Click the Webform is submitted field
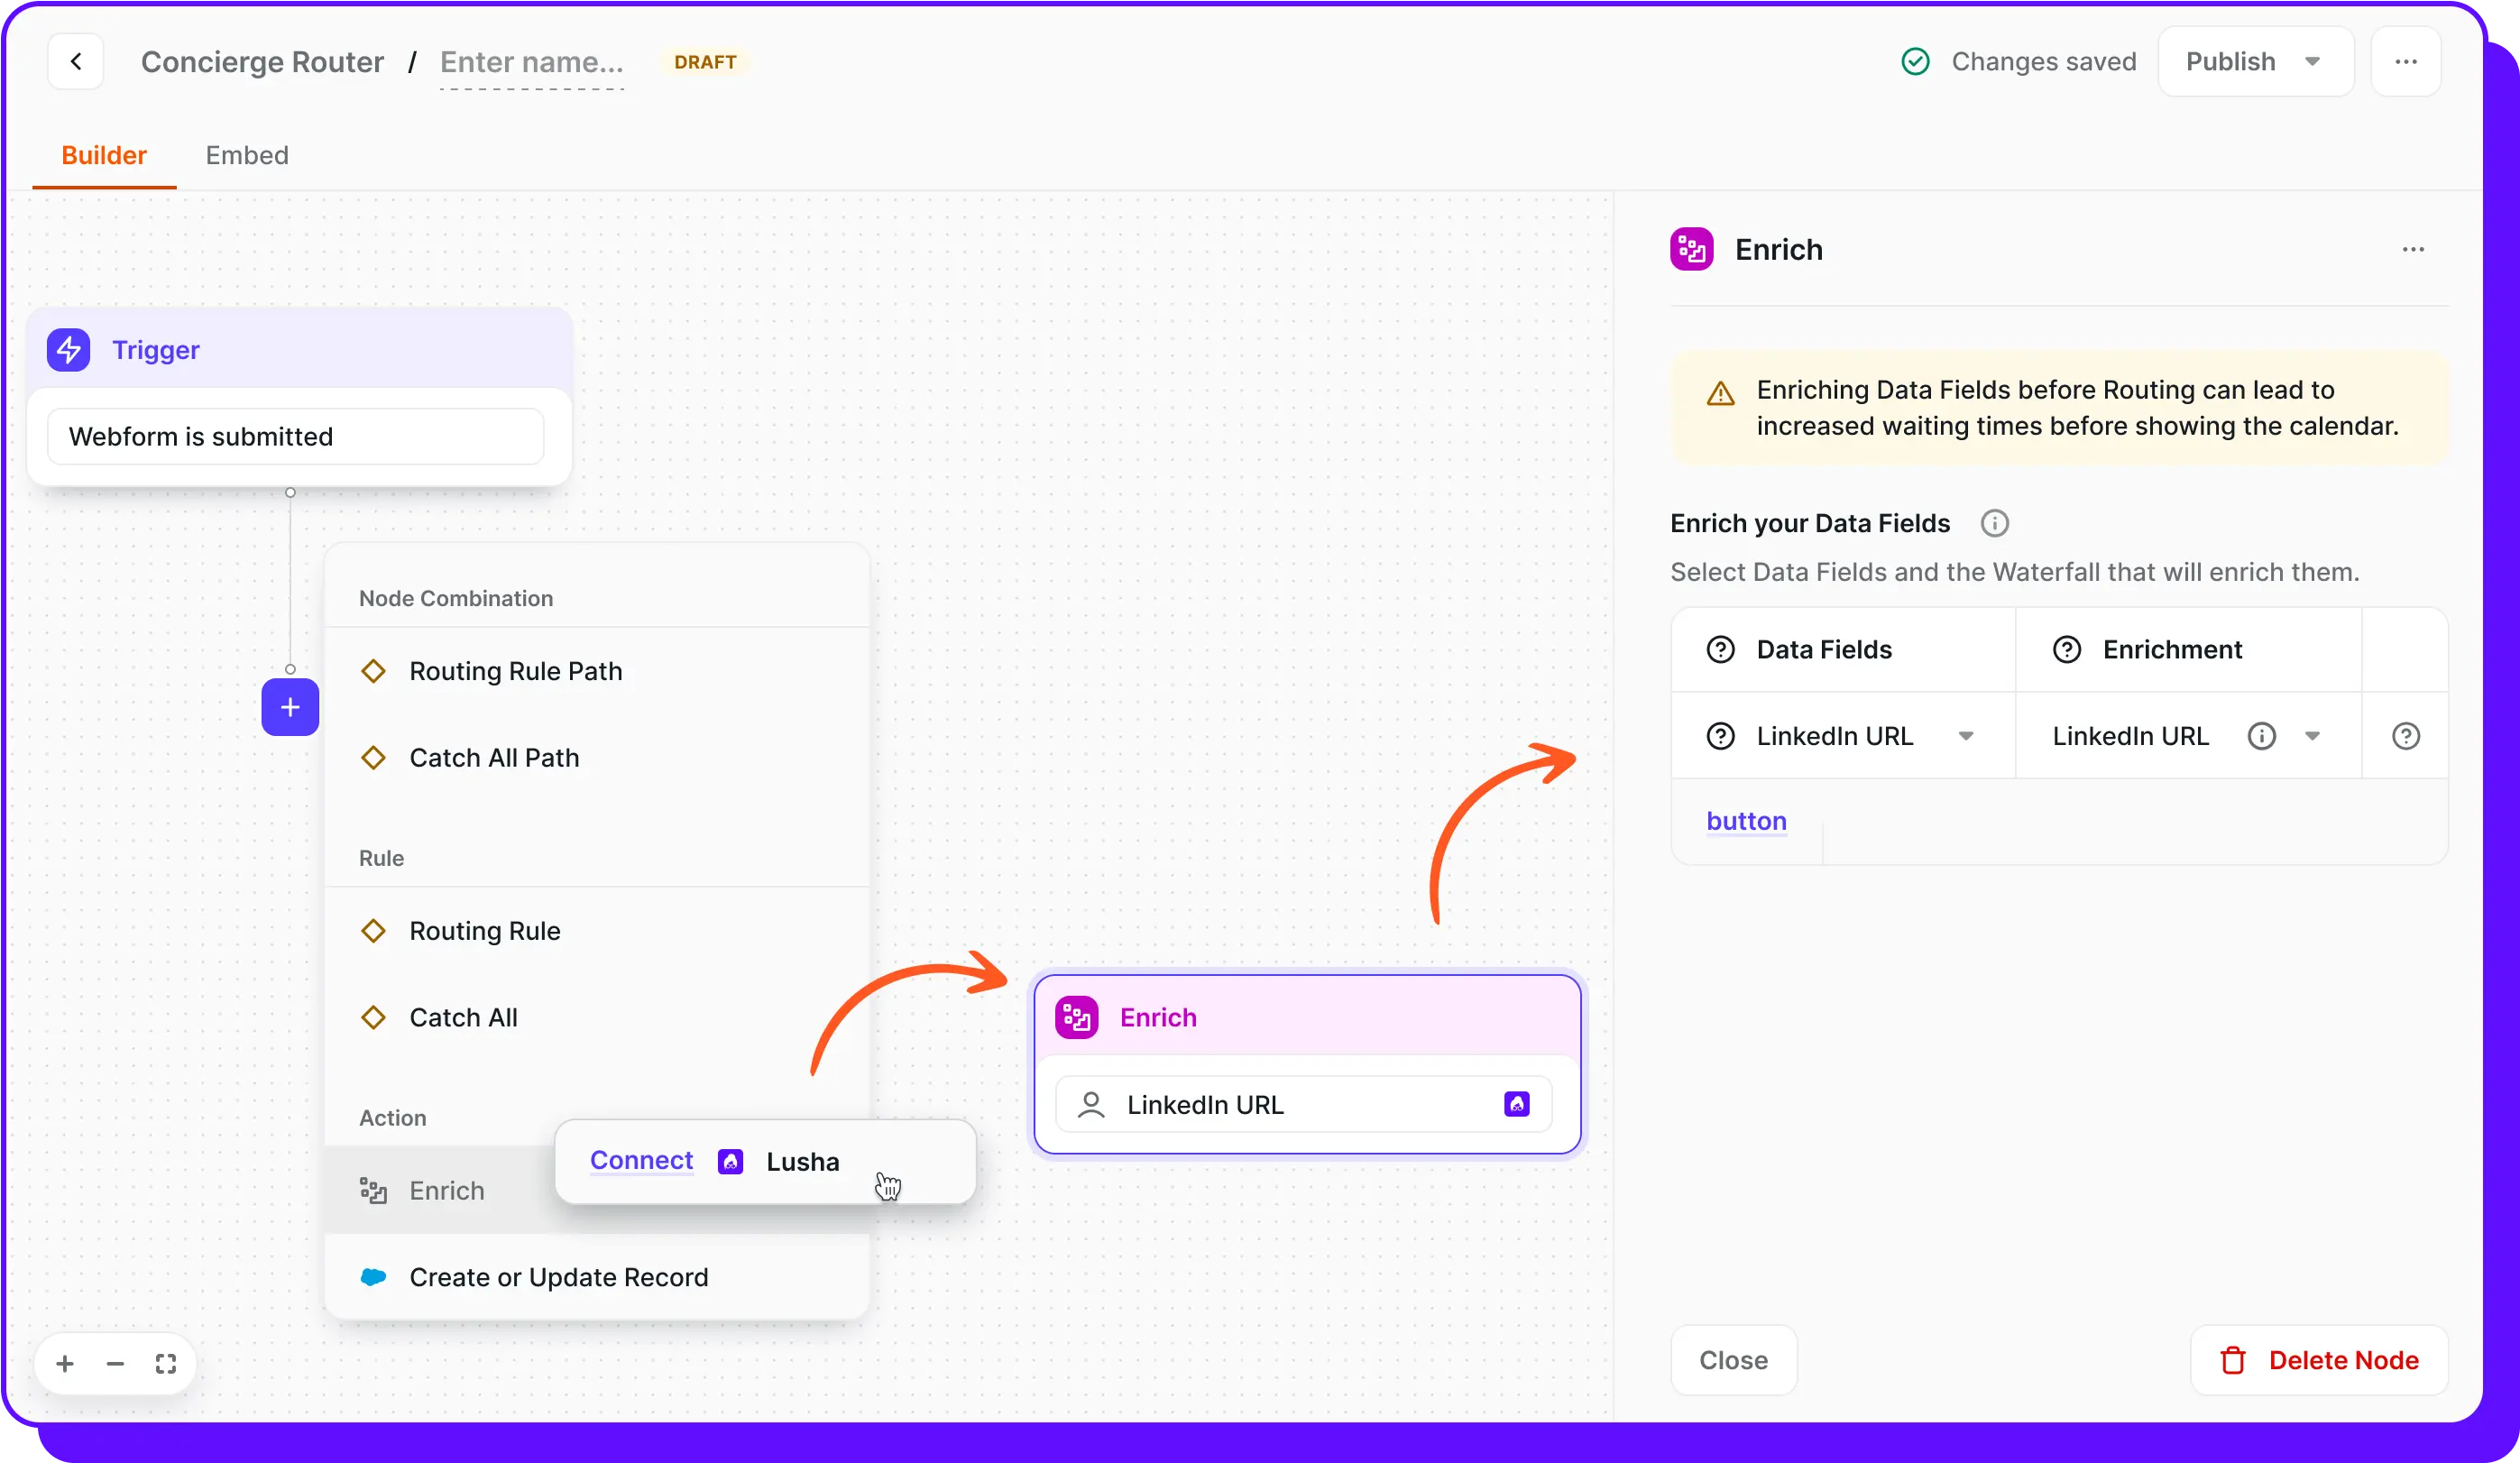 tap(296, 437)
